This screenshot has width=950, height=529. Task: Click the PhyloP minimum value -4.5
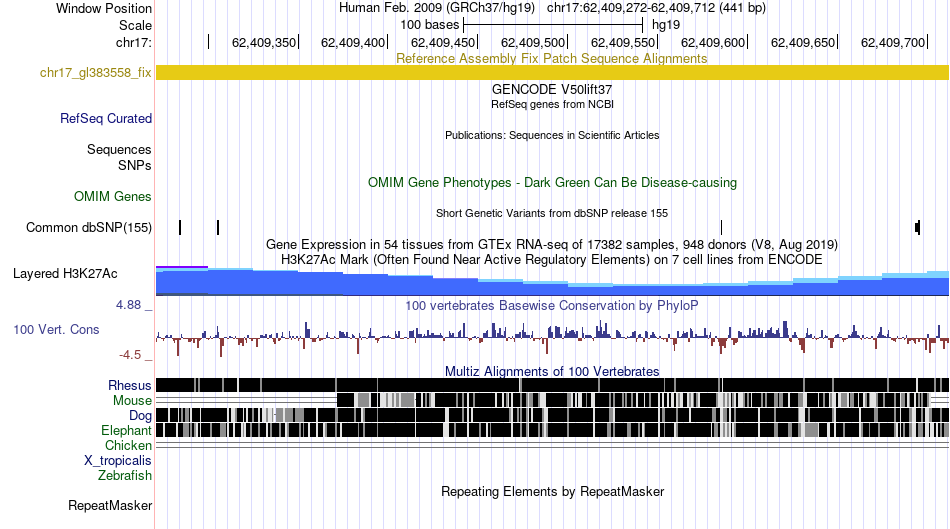[x=130, y=354]
